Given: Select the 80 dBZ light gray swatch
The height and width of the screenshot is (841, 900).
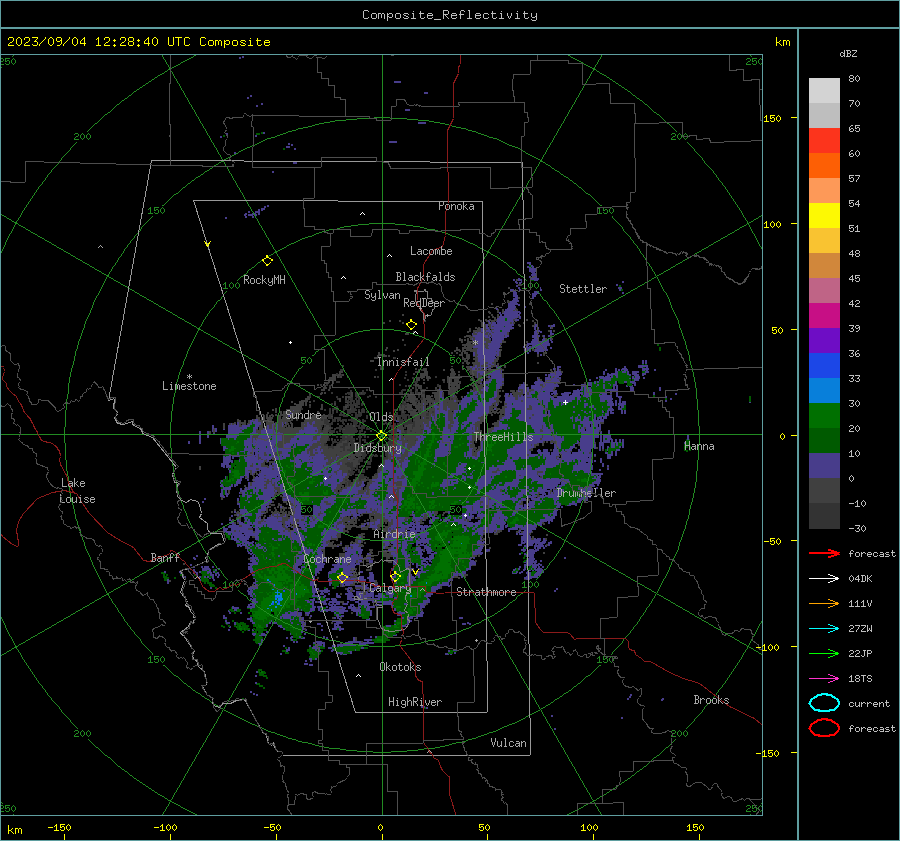Looking at the screenshot, I should [824, 90].
